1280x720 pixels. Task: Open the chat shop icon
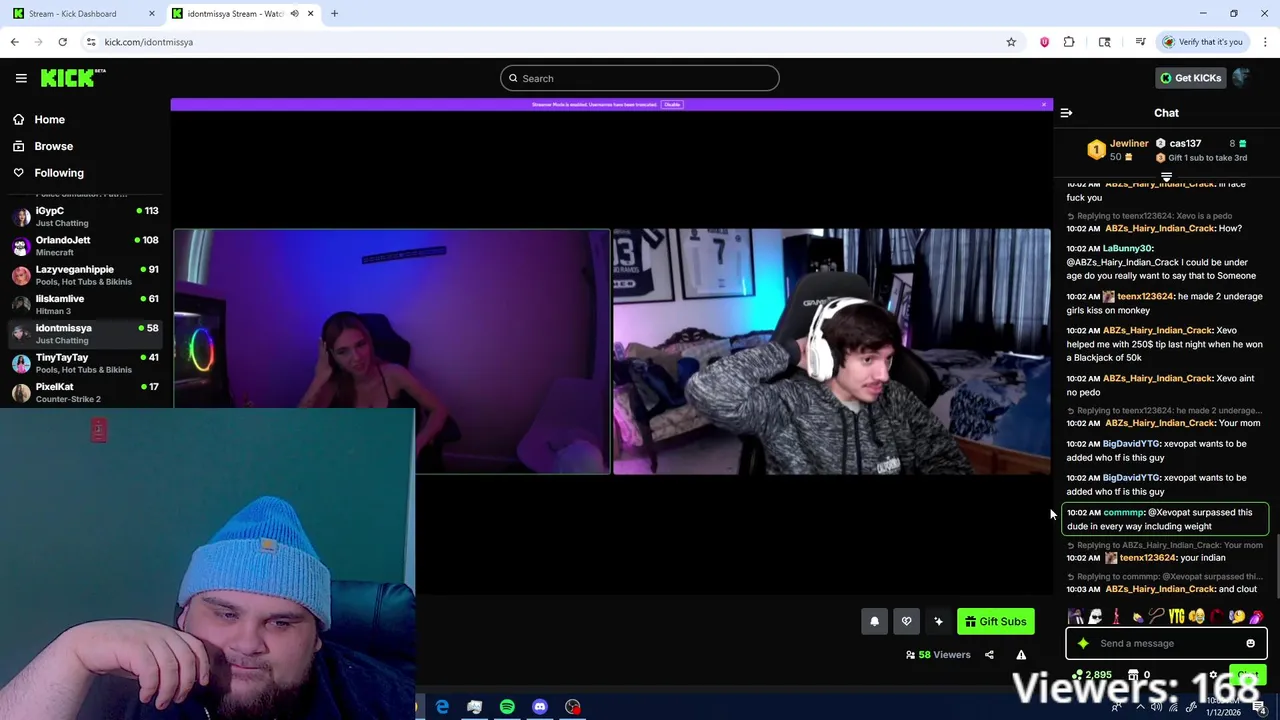(x=1133, y=676)
